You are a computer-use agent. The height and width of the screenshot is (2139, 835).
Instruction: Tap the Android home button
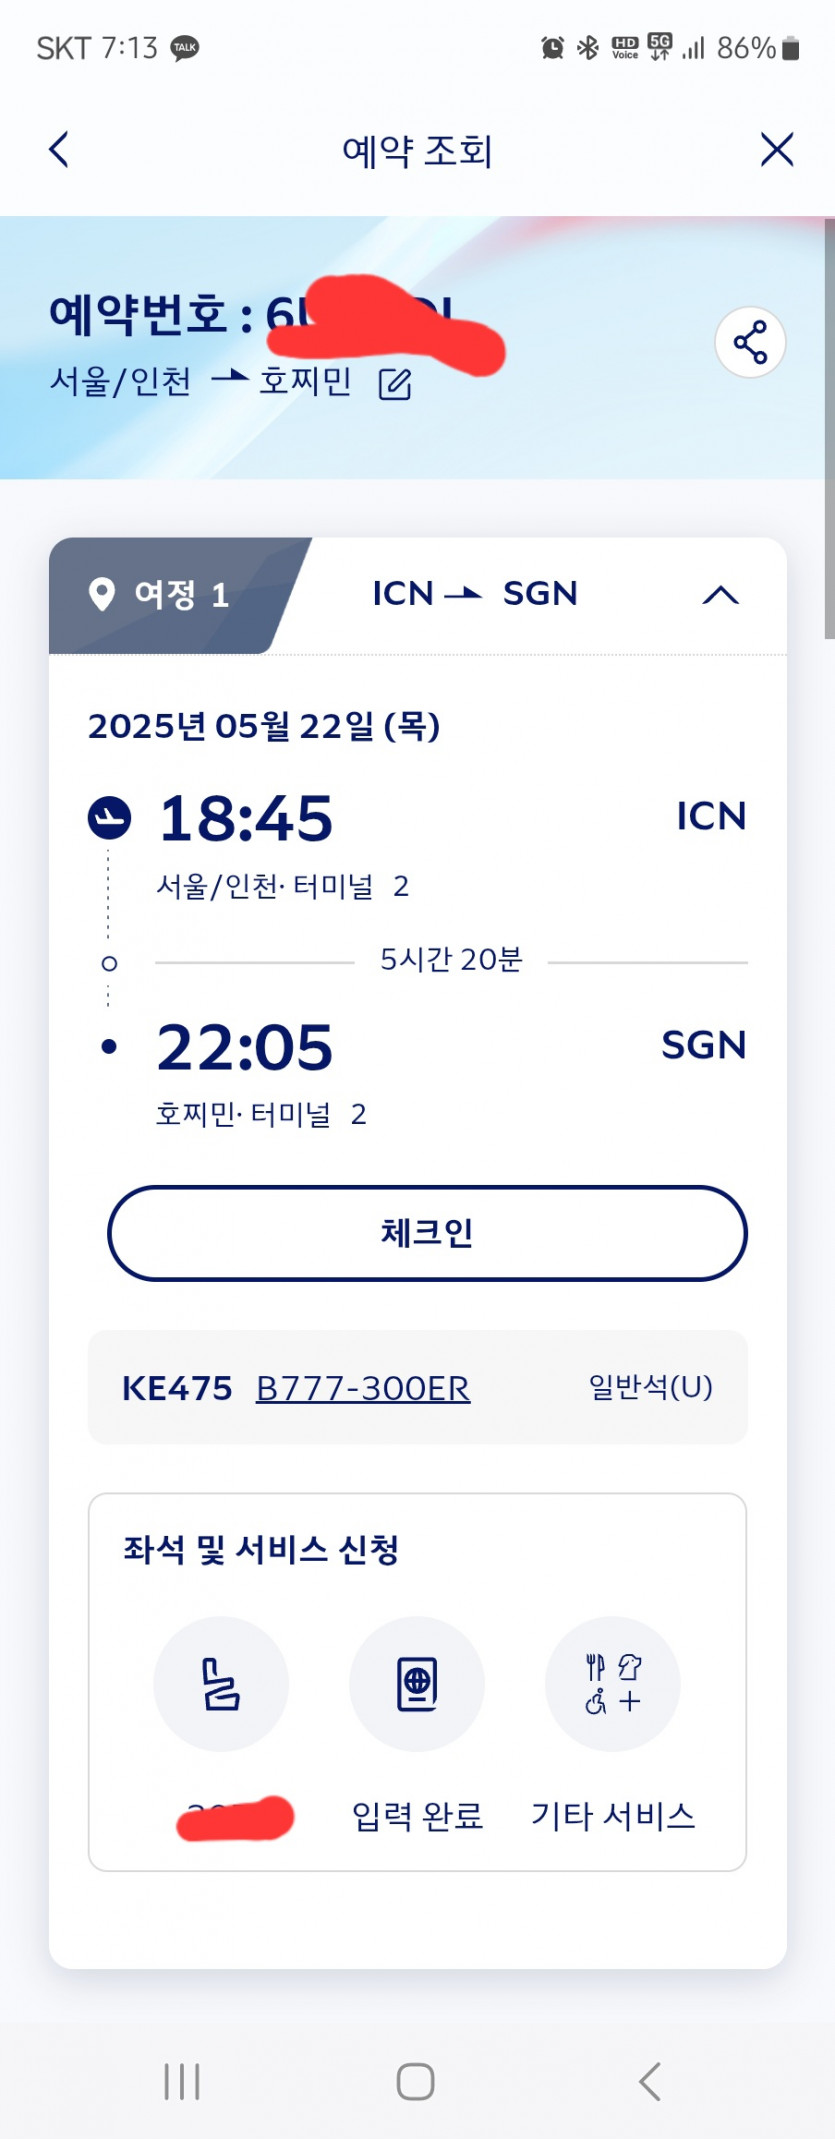(x=416, y=2082)
